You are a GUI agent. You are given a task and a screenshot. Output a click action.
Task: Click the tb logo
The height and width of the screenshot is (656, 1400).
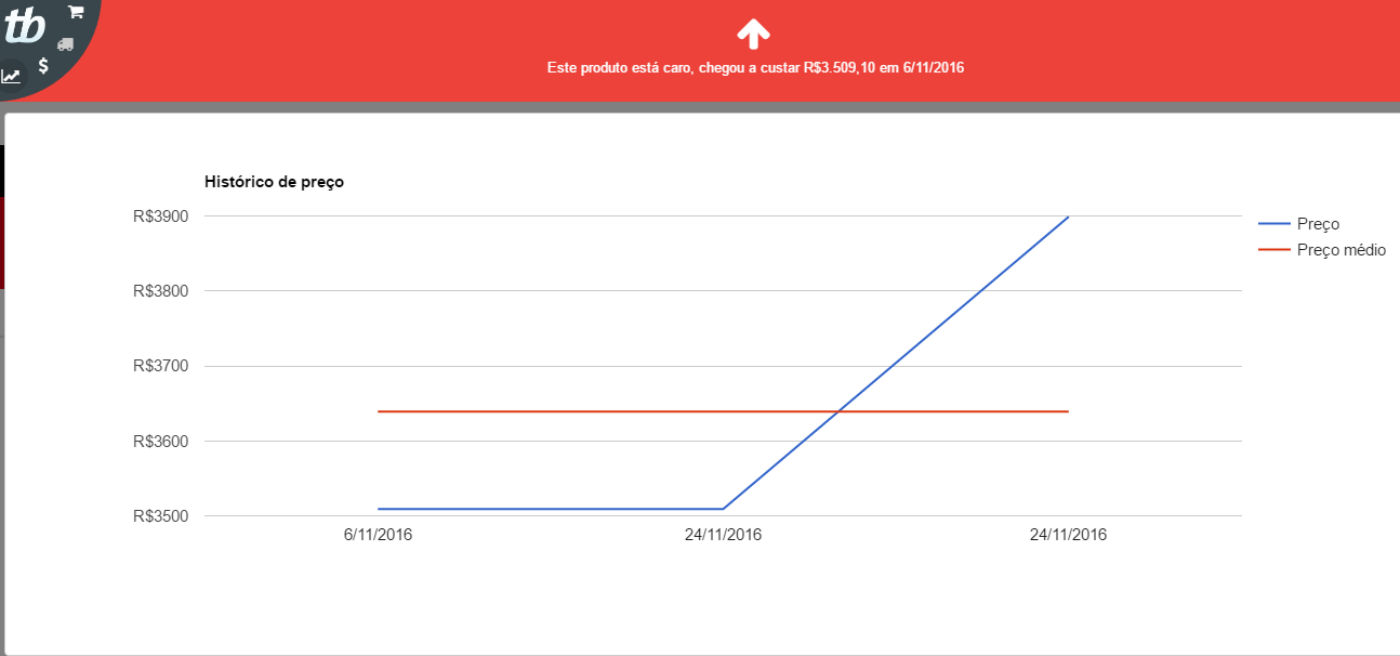(25, 27)
